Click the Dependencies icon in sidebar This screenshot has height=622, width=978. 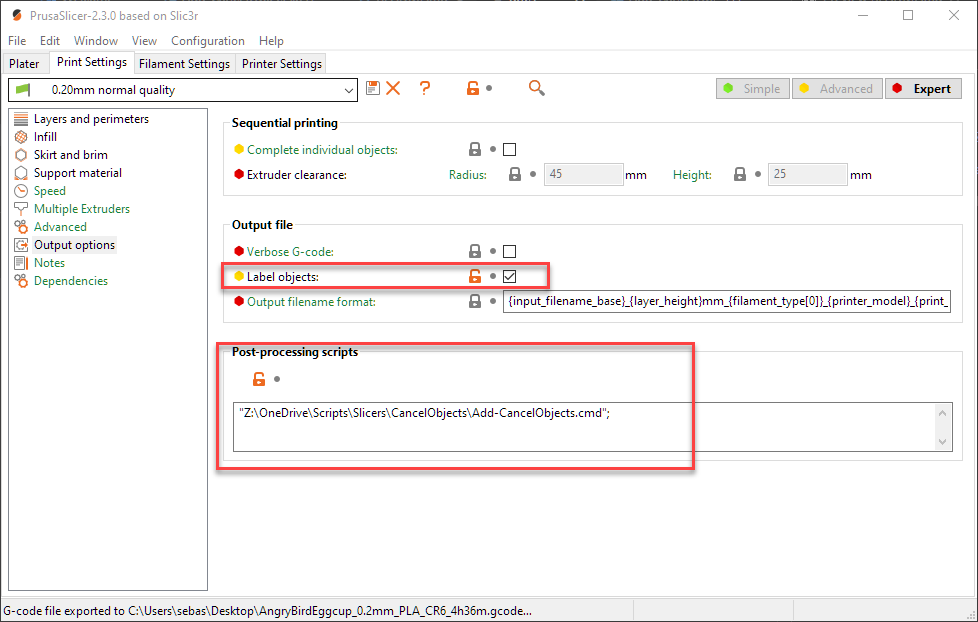pos(21,281)
